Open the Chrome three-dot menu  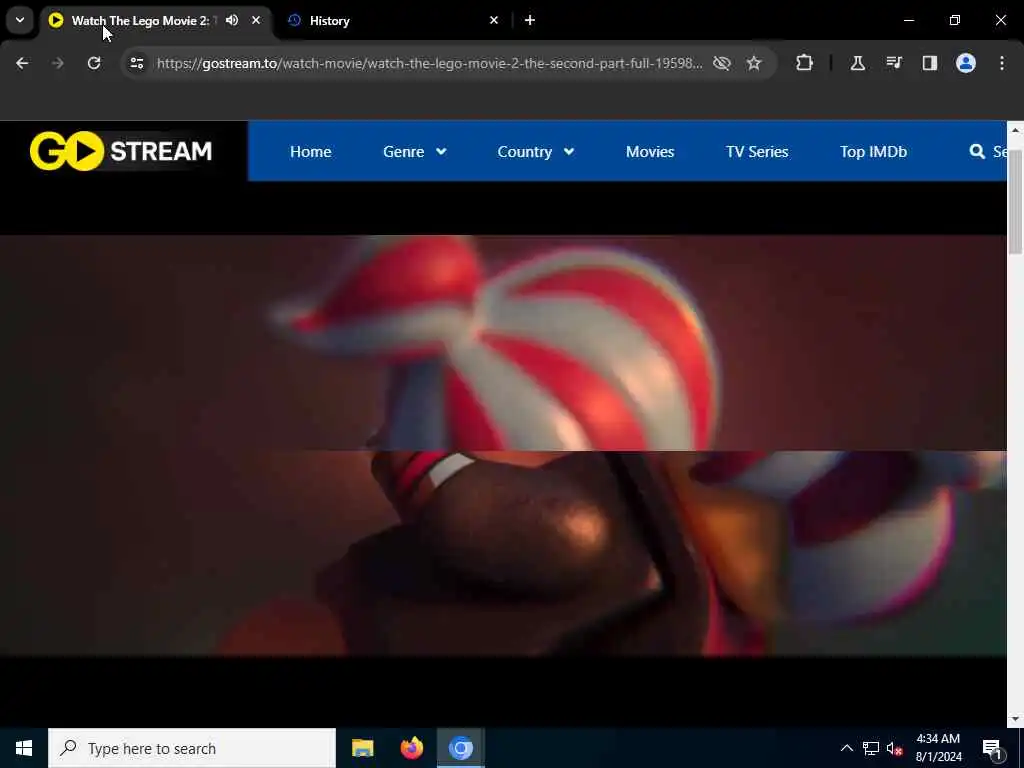coord(1002,63)
